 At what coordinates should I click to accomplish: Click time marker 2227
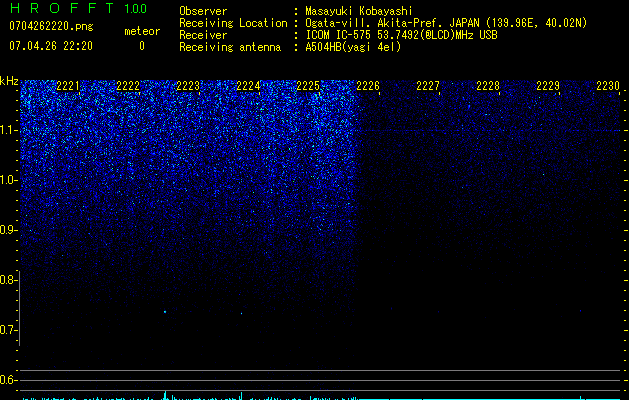point(428,85)
